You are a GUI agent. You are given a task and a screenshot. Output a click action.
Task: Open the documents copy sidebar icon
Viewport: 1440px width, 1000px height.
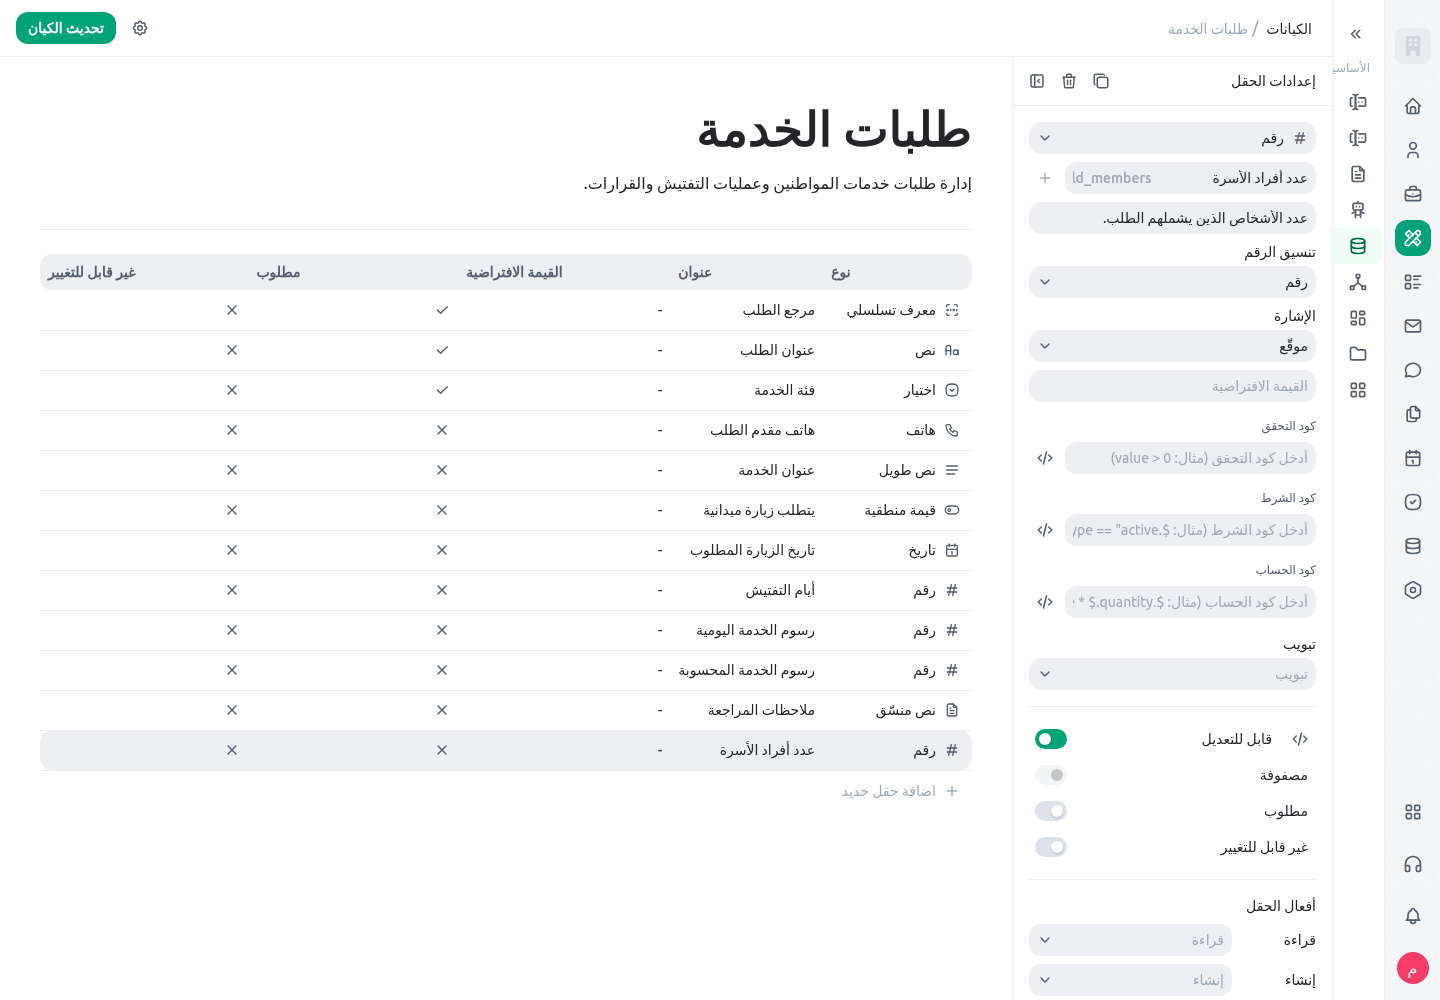pos(1413,414)
